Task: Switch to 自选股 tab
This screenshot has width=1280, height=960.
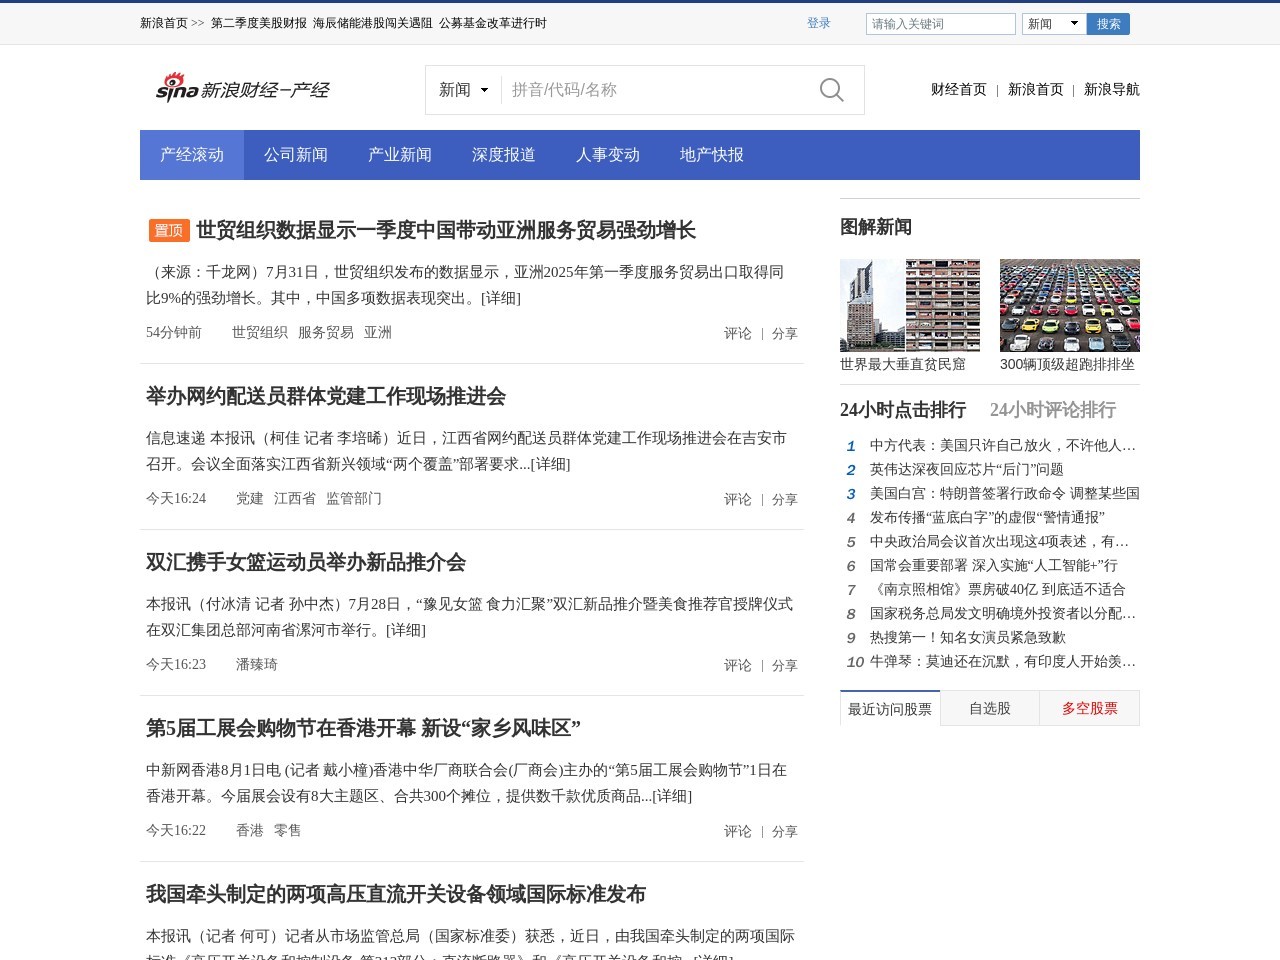Action: pos(990,708)
